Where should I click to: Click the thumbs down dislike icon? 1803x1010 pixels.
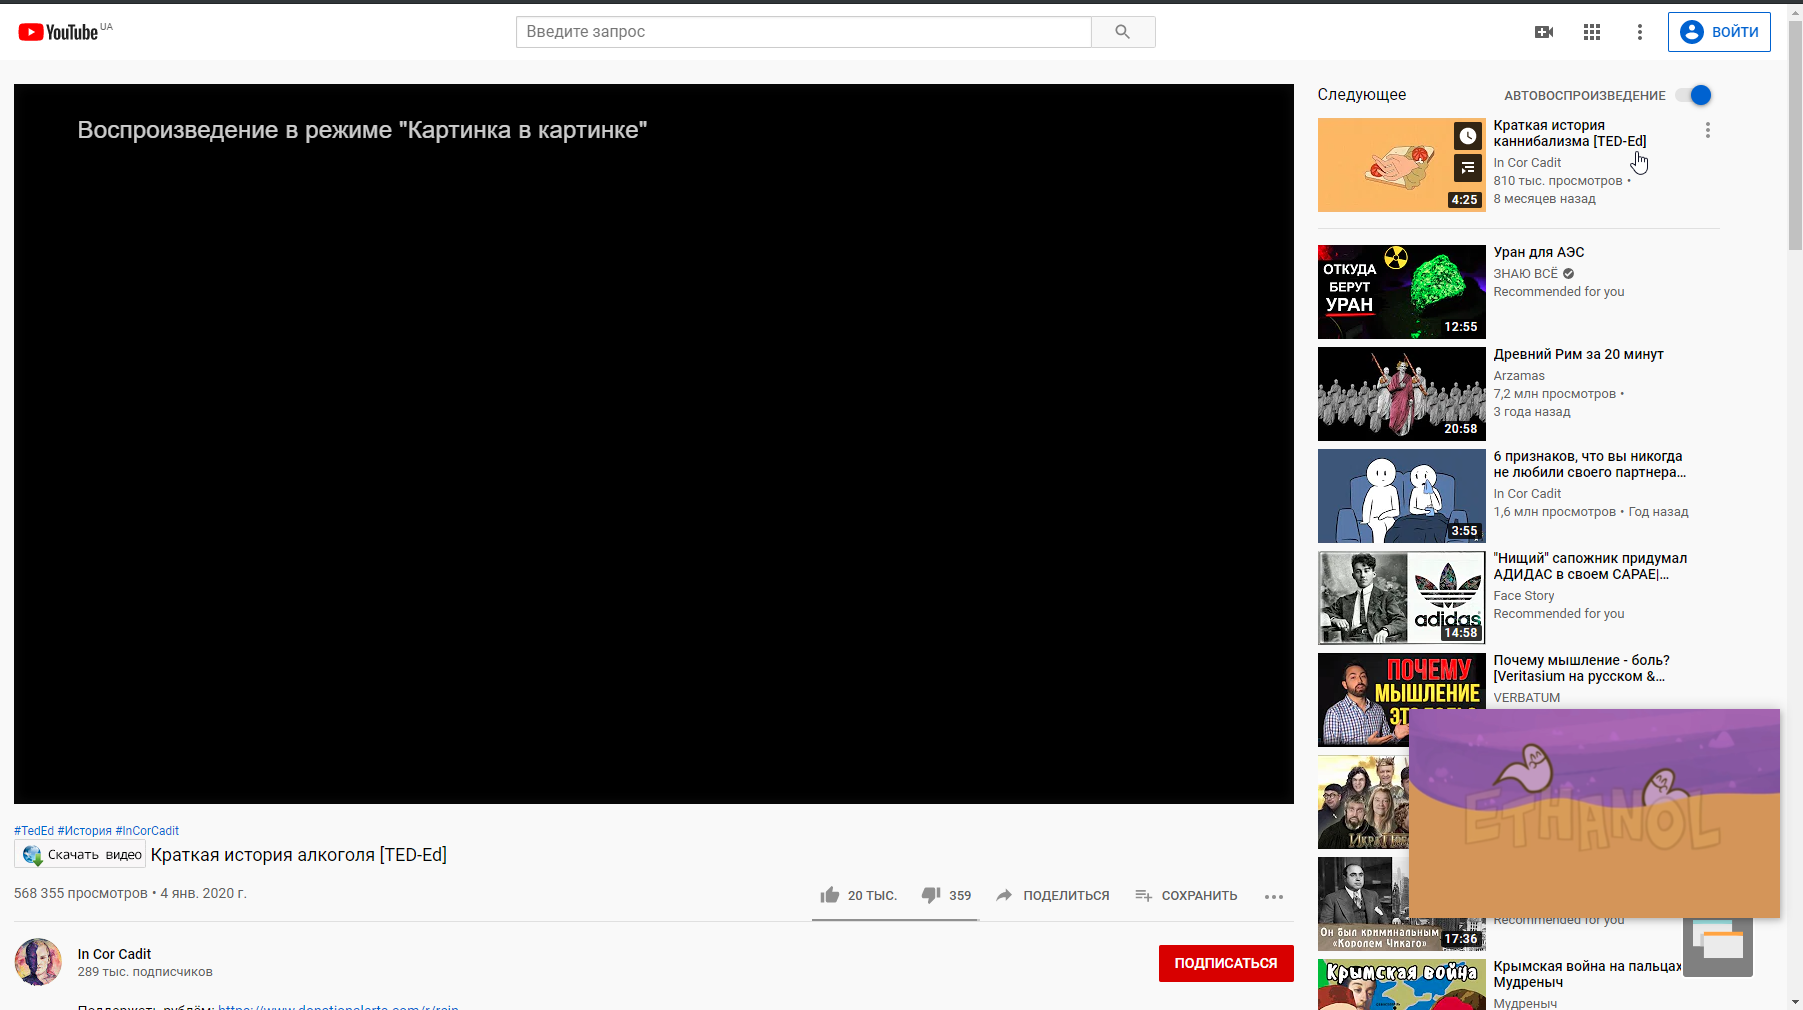931,895
